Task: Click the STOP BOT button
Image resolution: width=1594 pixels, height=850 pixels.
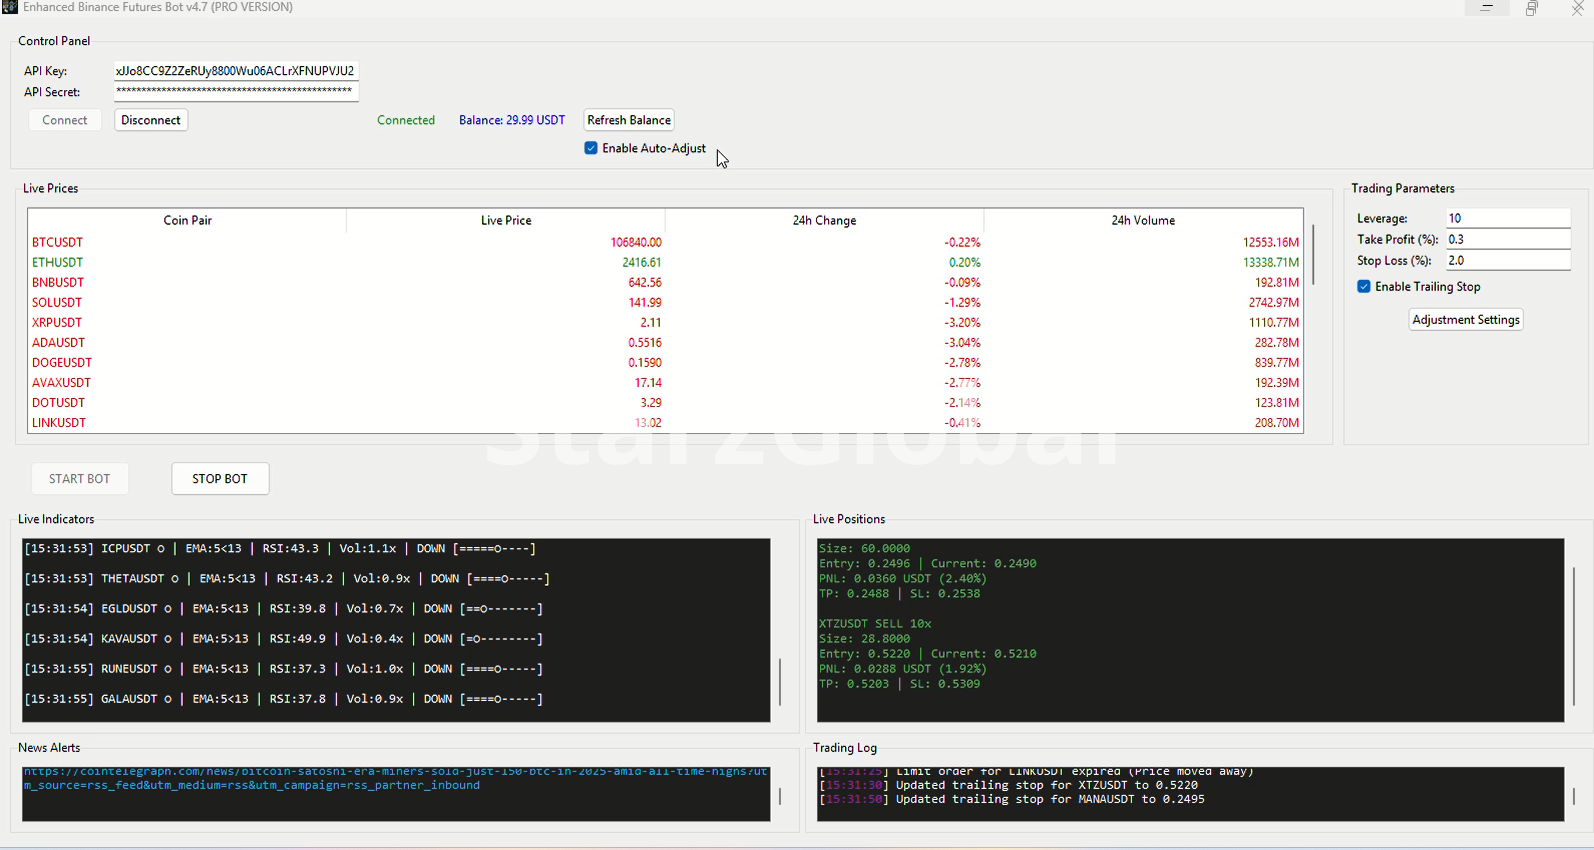Action: pos(220,479)
